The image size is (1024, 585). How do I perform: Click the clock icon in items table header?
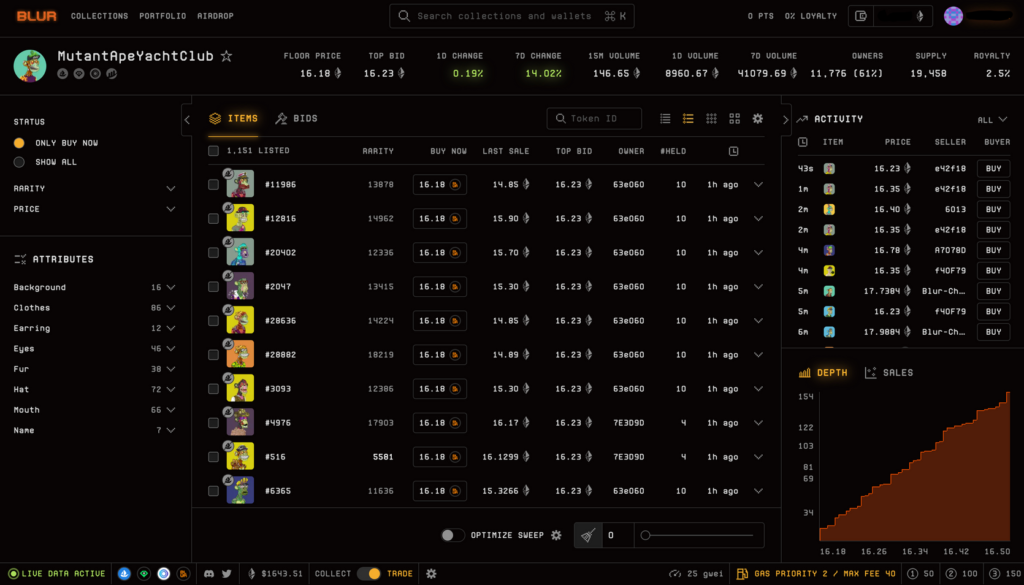click(x=733, y=151)
